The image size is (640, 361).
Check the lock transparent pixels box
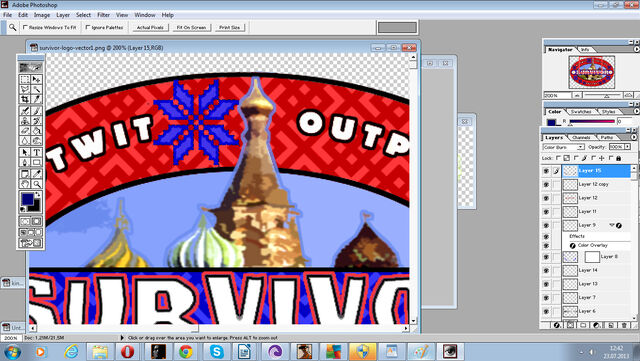[x=558, y=158]
